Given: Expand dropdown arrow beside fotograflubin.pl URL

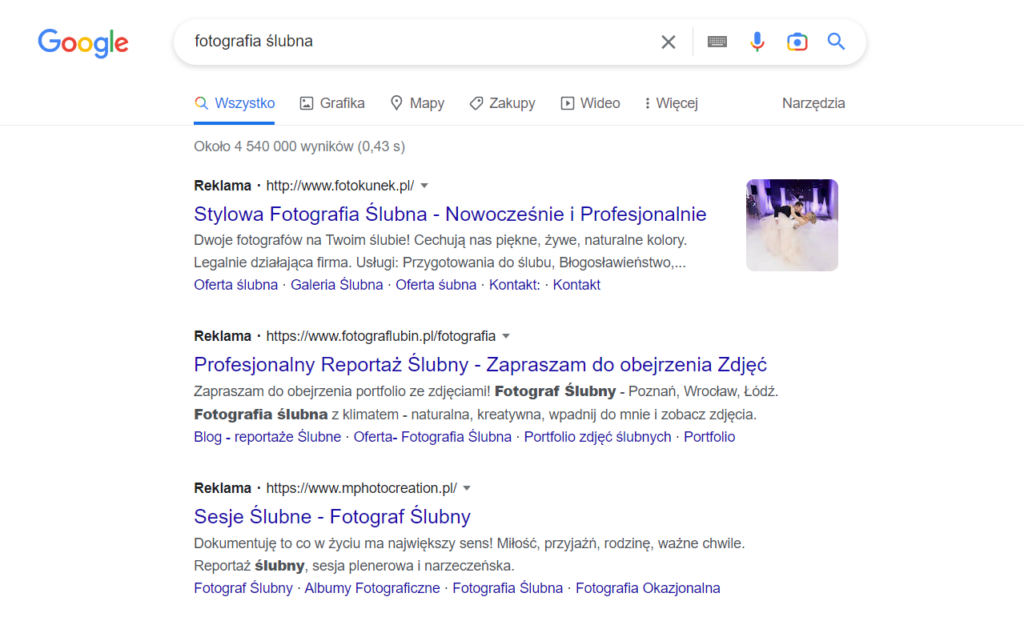Looking at the screenshot, I should click(x=506, y=336).
